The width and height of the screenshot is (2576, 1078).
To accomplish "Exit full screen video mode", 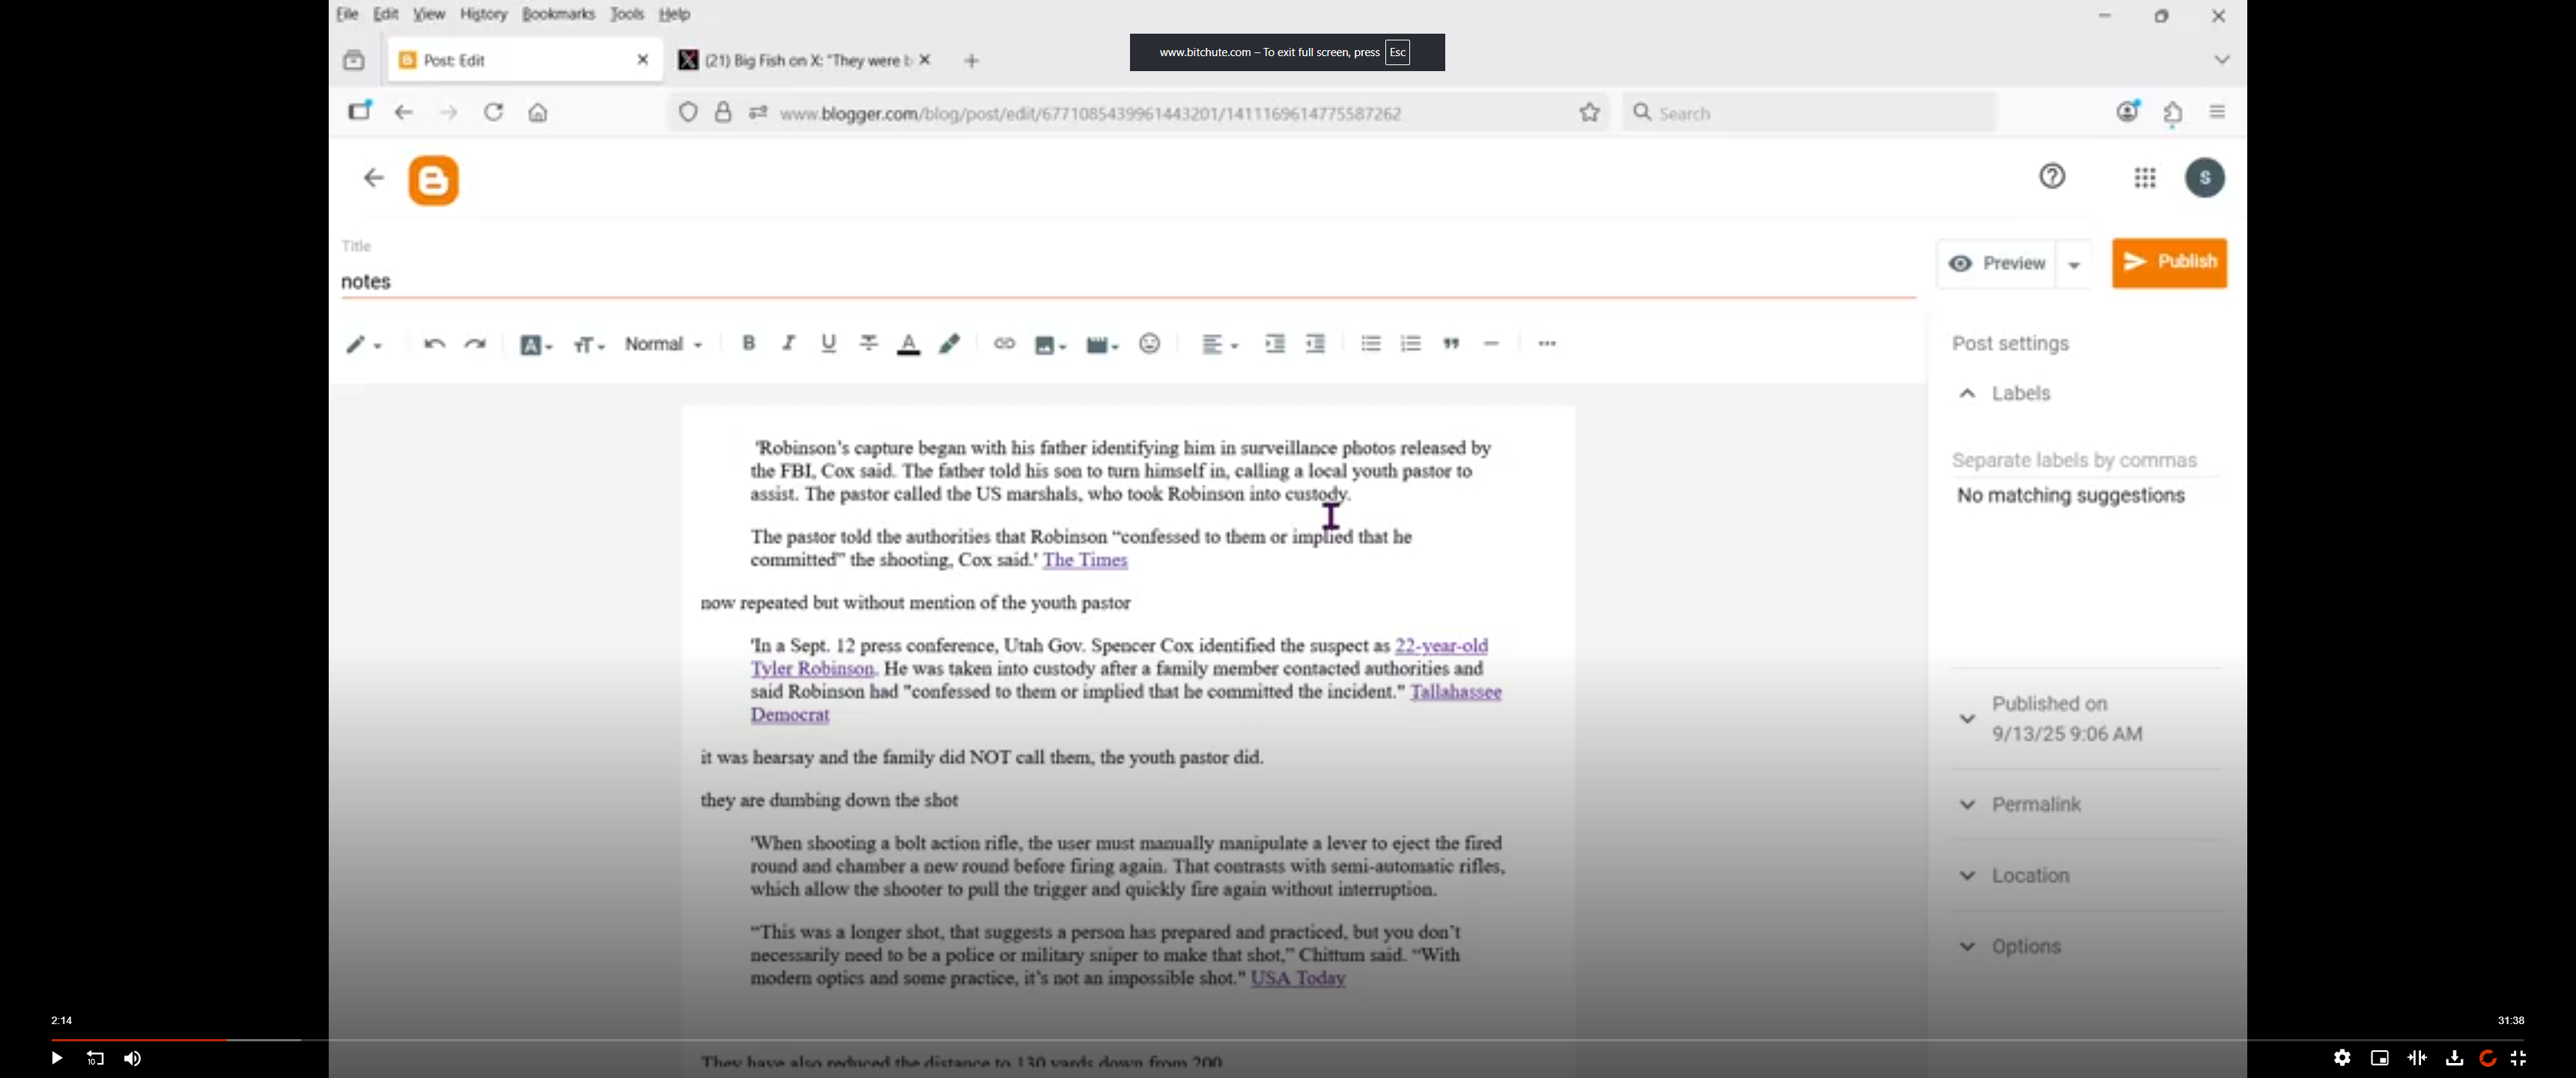I will coord(2518,1058).
